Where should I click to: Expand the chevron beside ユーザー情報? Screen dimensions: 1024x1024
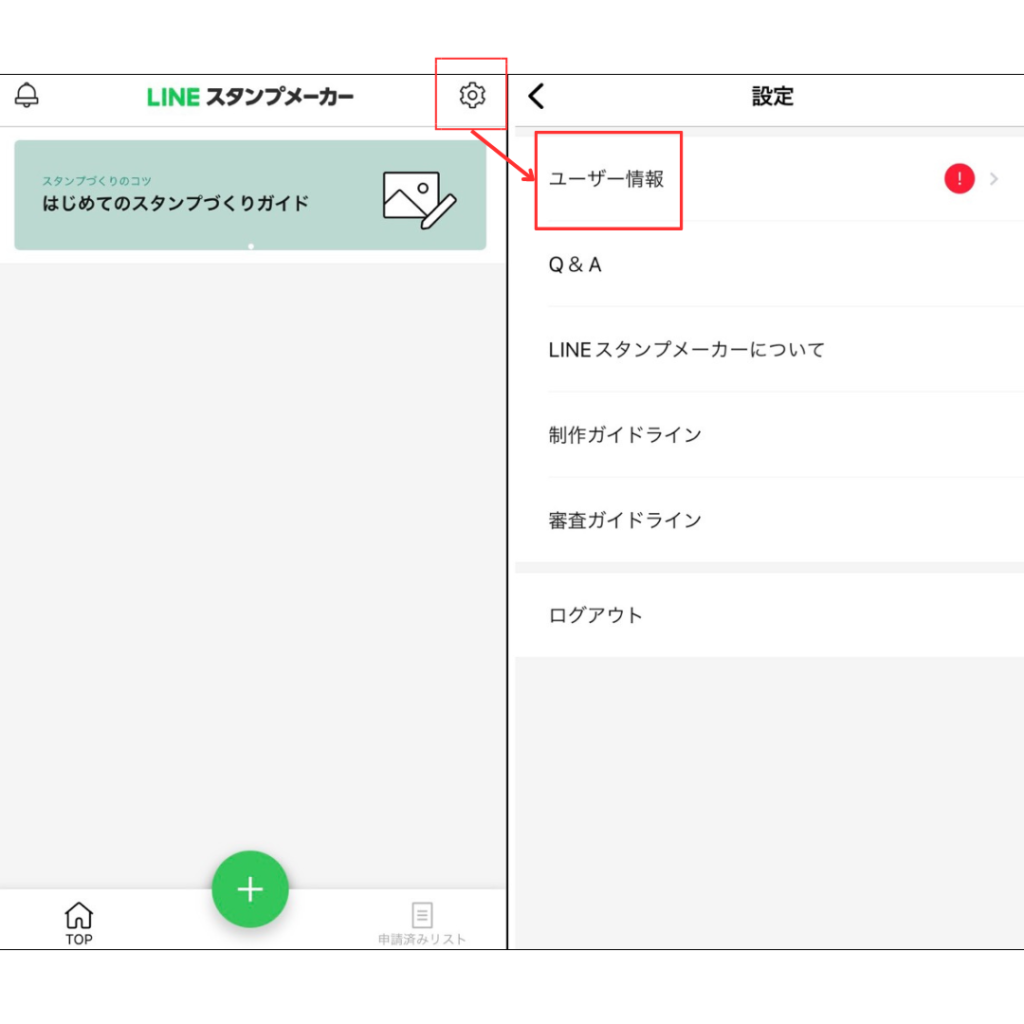coord(994,178)
